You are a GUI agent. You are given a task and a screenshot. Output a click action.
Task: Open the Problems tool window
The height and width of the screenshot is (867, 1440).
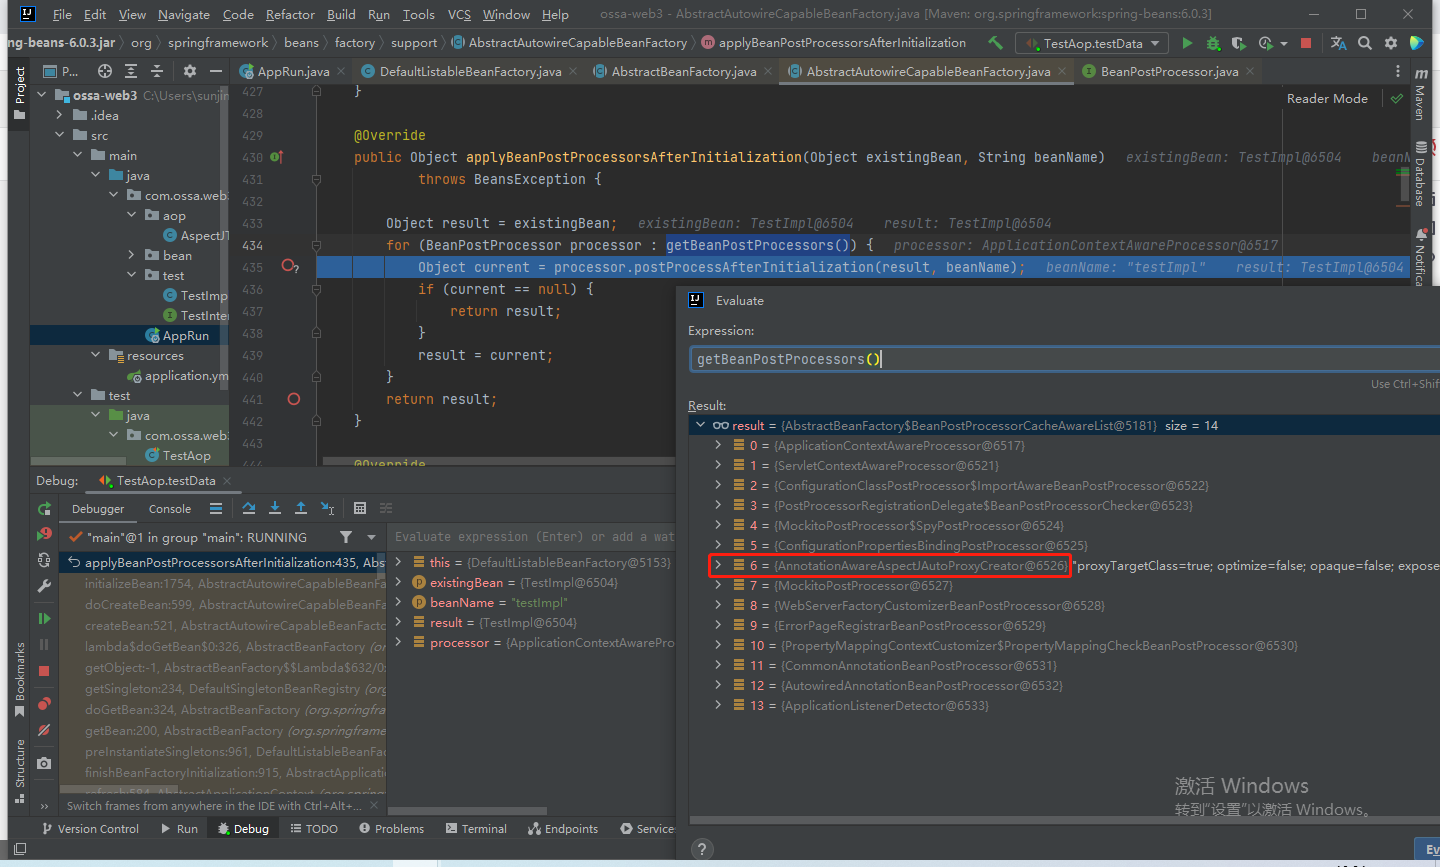(x=391, y=828)
